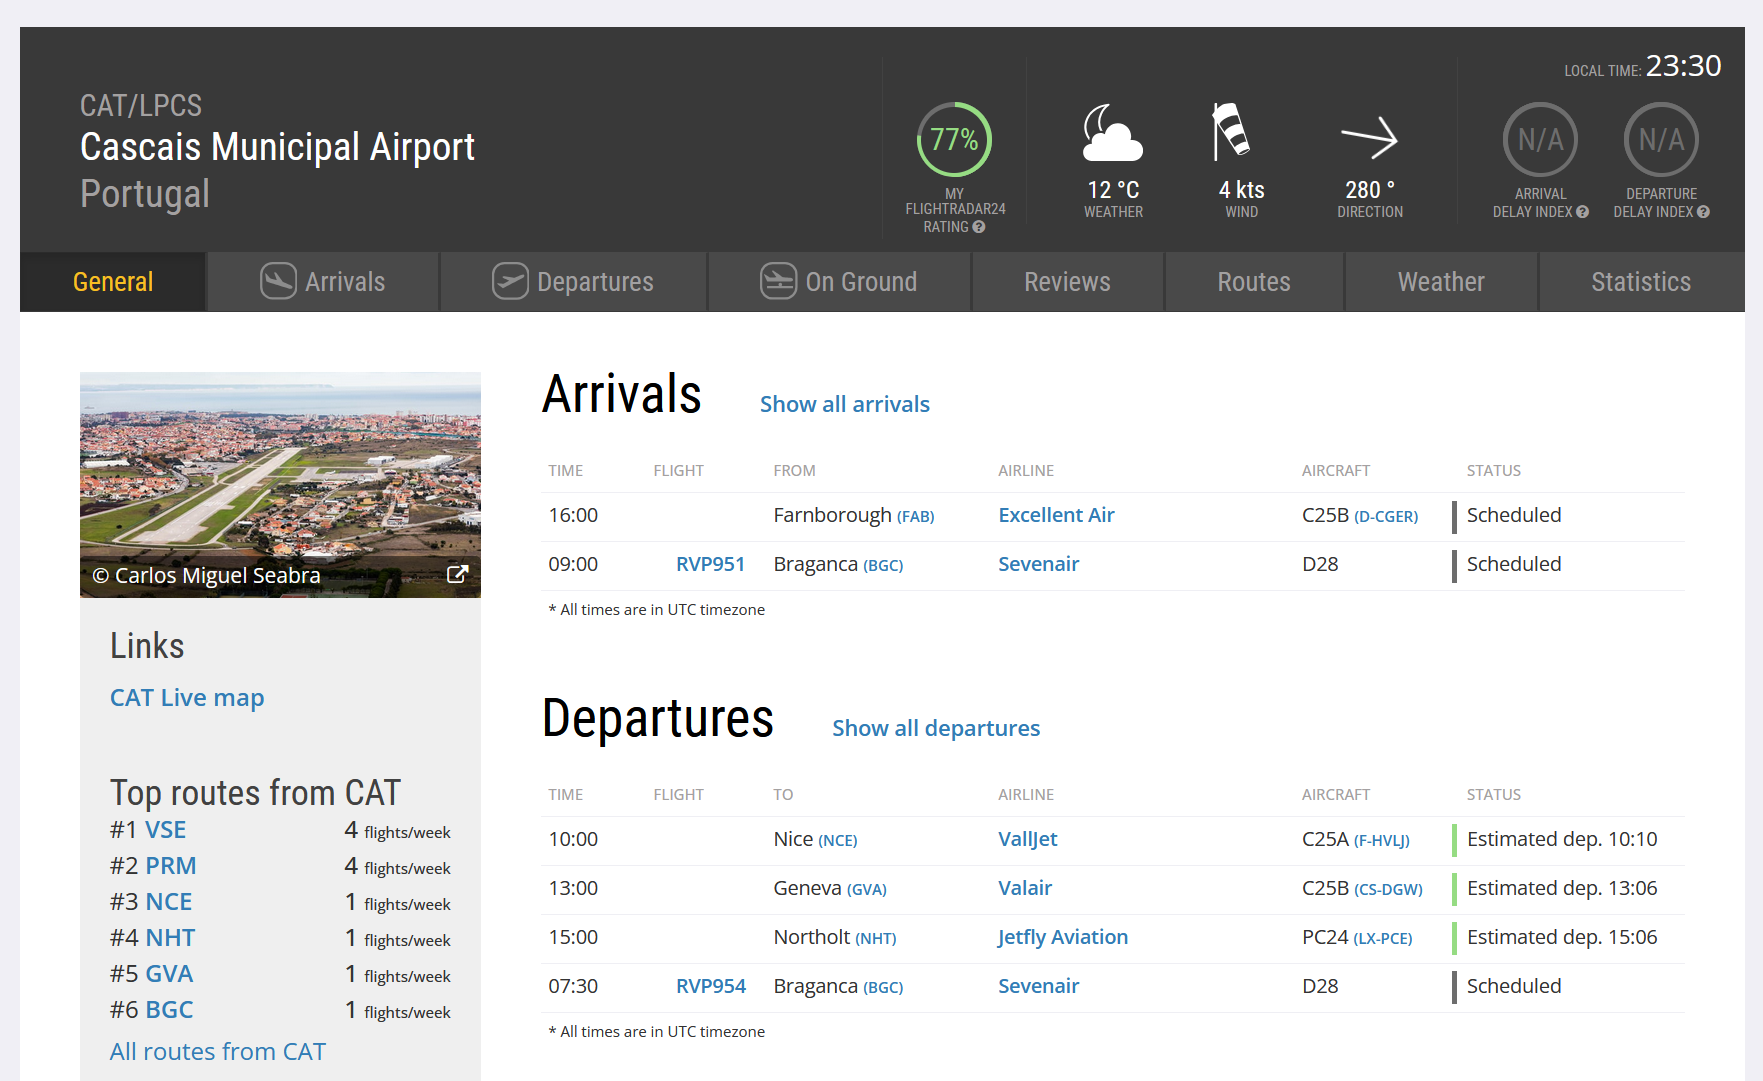
Task: Click the On Ground plane icon
Action: [778, 281]
